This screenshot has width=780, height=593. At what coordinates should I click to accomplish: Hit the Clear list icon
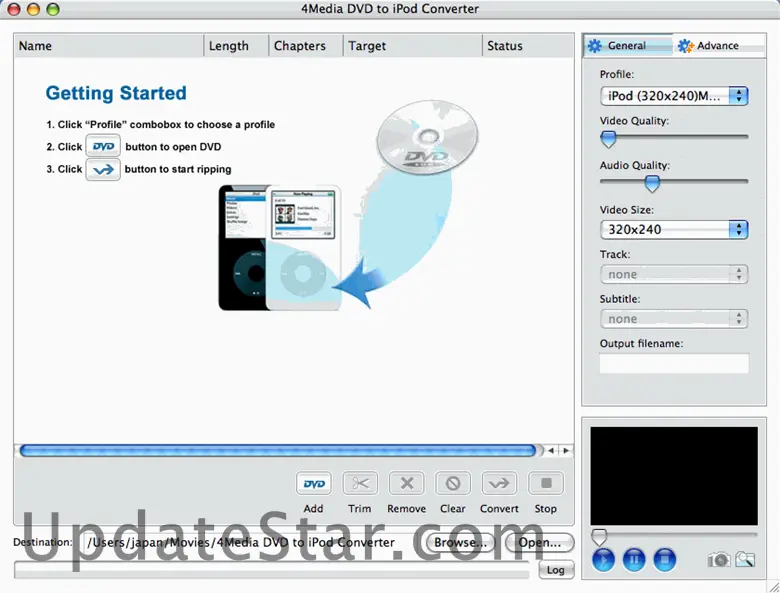[452, 484]
